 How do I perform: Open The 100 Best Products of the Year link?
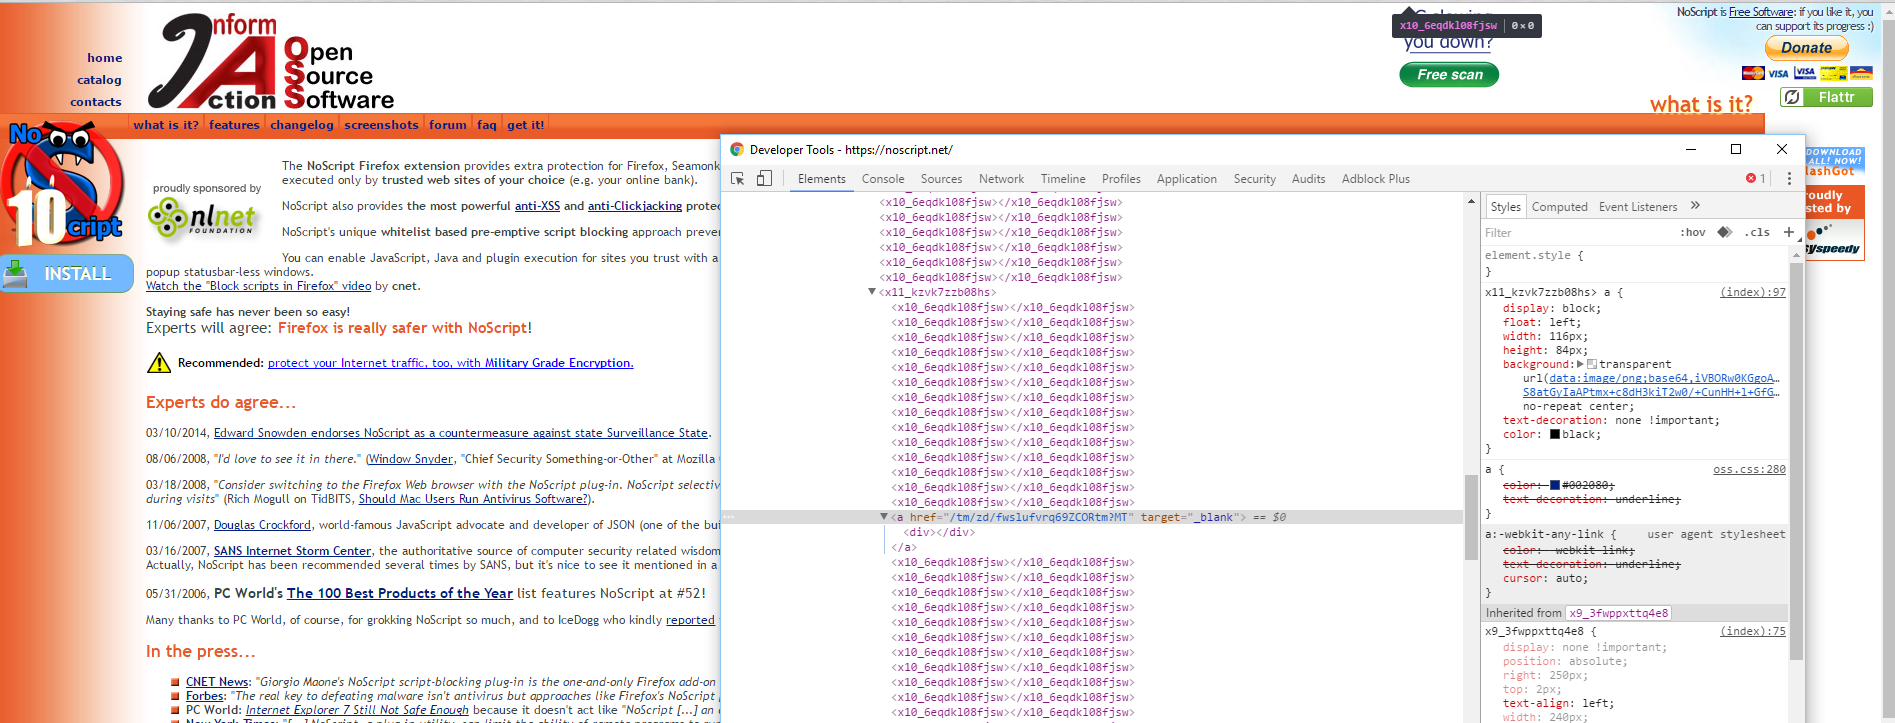(x=400, y=593)
